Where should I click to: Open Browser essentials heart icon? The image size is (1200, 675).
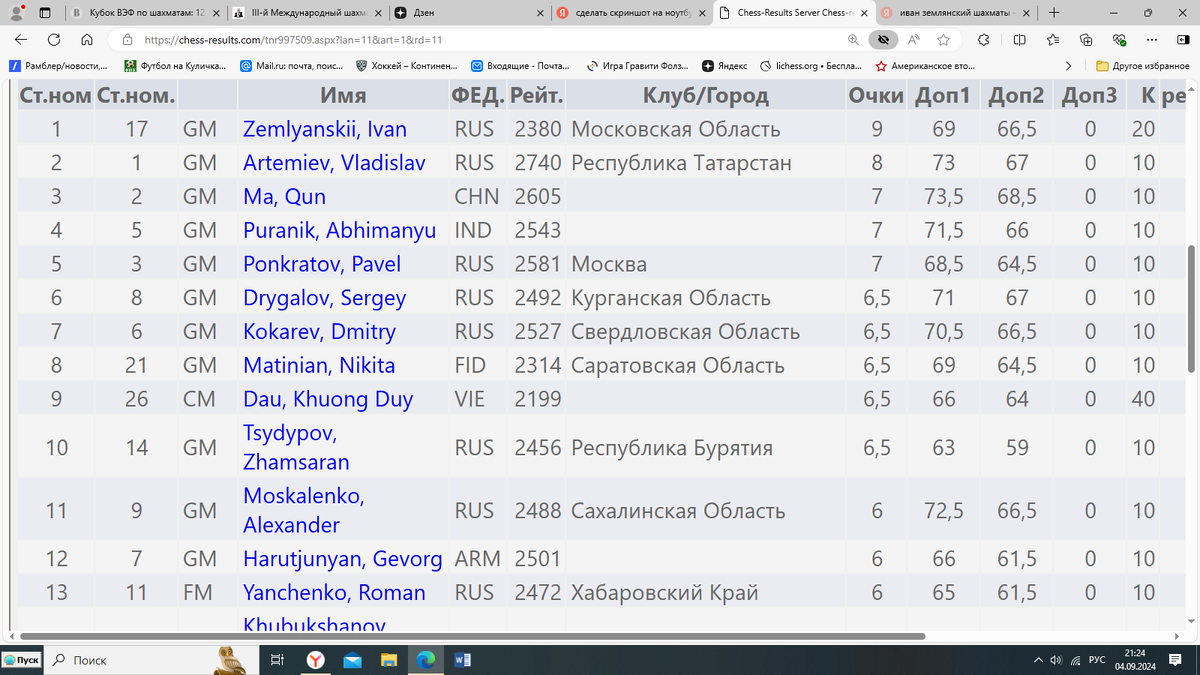[1118, 40]
